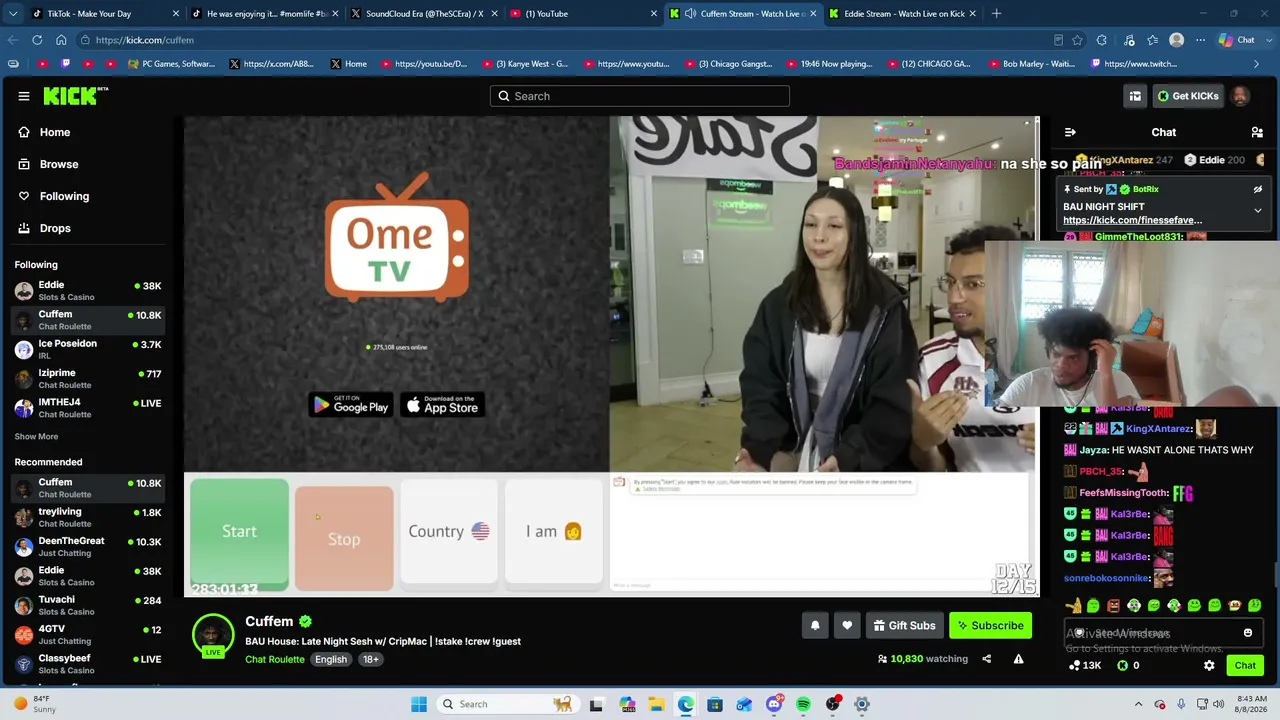Open treyliving in Recommended
This screenshot has width=1280, height=720.
[88, 517]
